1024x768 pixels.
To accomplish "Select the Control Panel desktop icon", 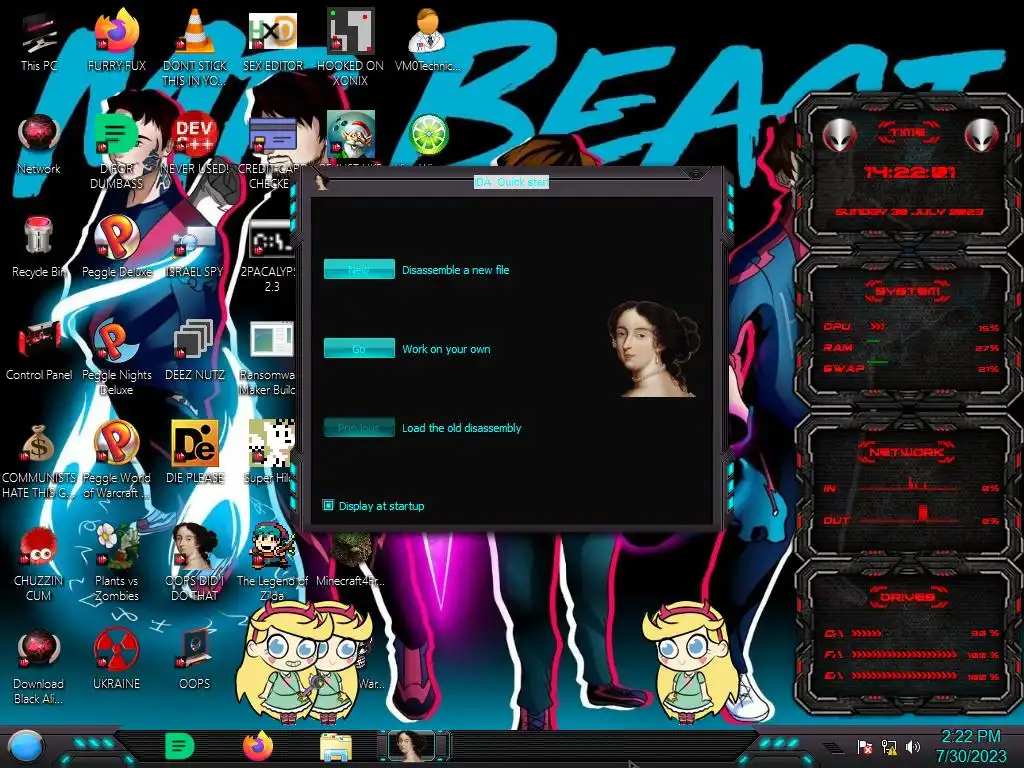I will (39, 350).
